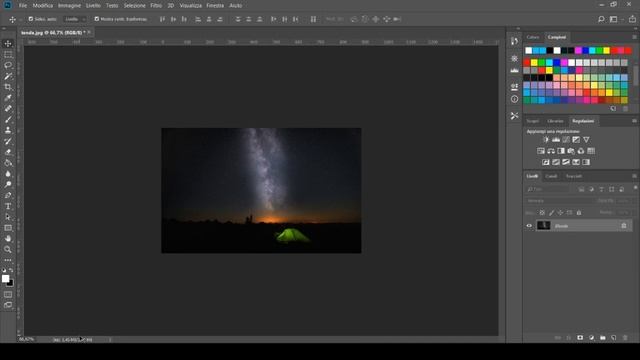Select the Dodge tool

point(8,184)
